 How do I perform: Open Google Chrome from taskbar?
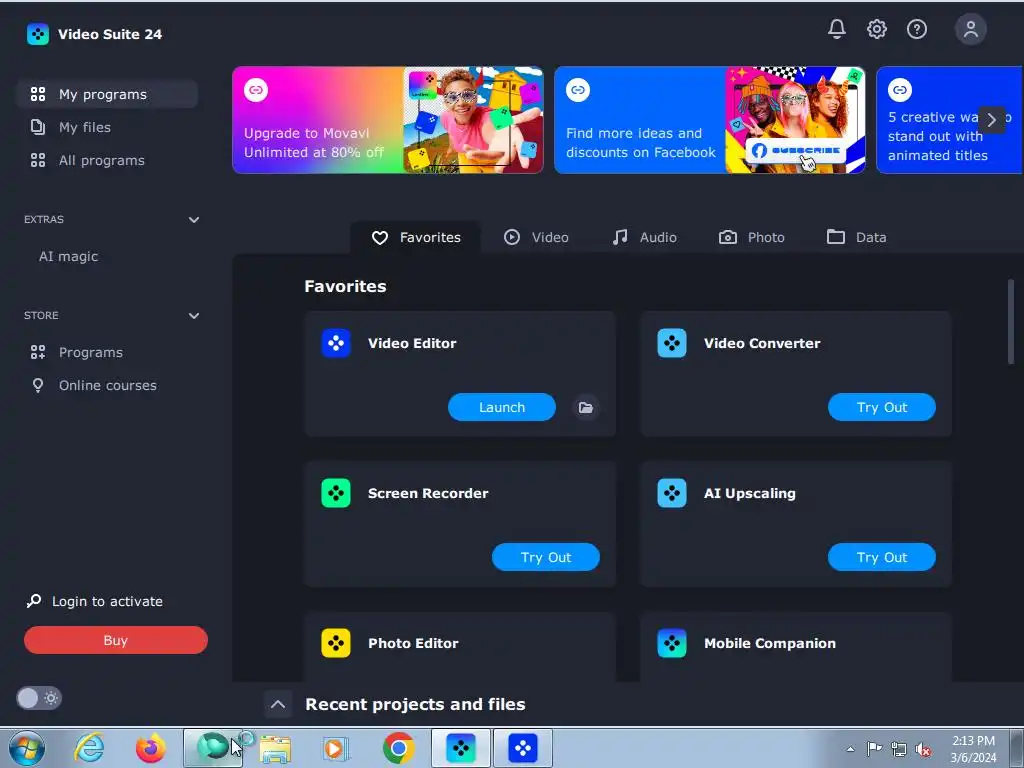pyautogui.click(x=398, y=748)
